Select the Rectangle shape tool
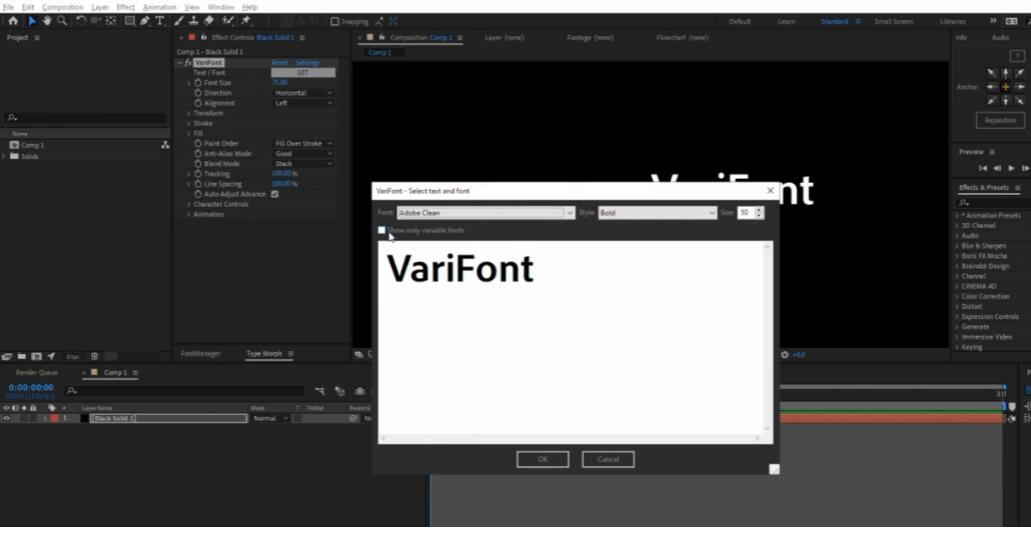This screenshot has height=548, width=1031. coord(130,21)
